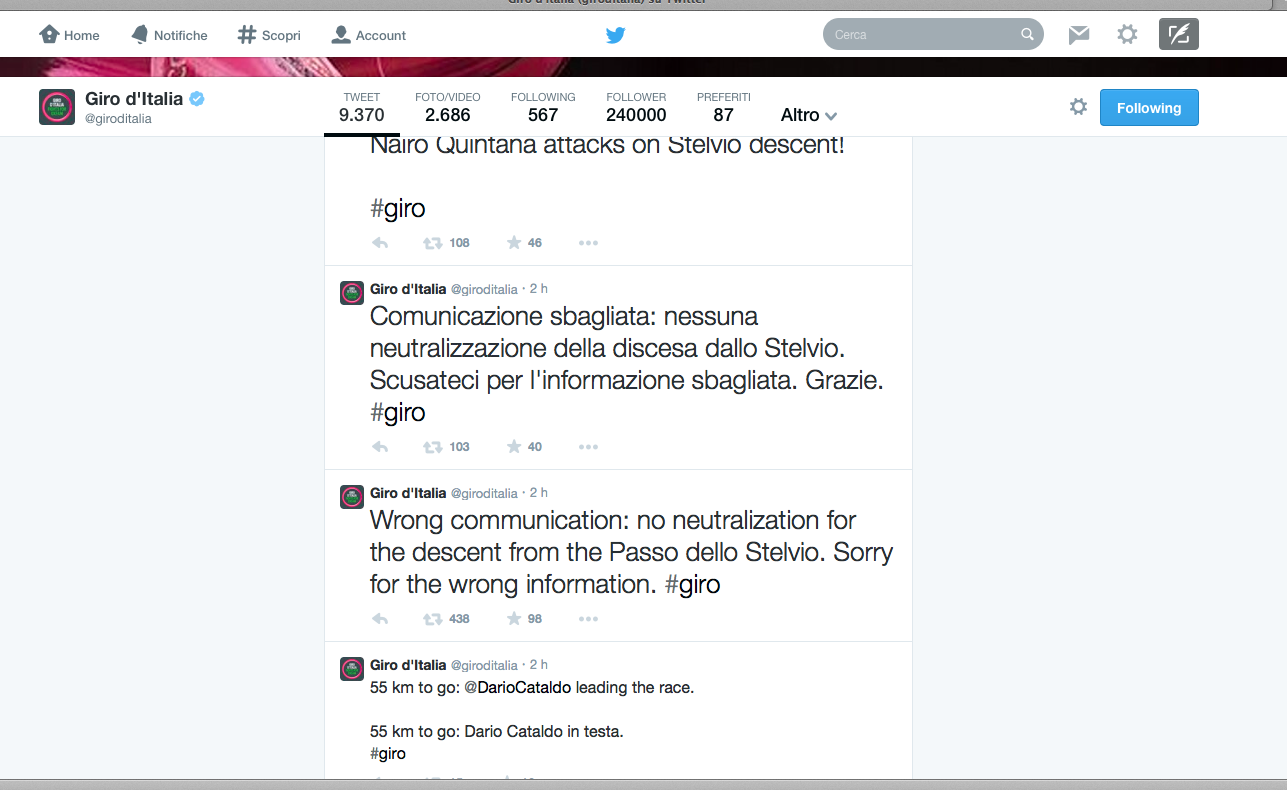Open more options on Comunicazione sbagliata tweet
The width and height of the screenshot is (1287, 790).
(588, 447)
